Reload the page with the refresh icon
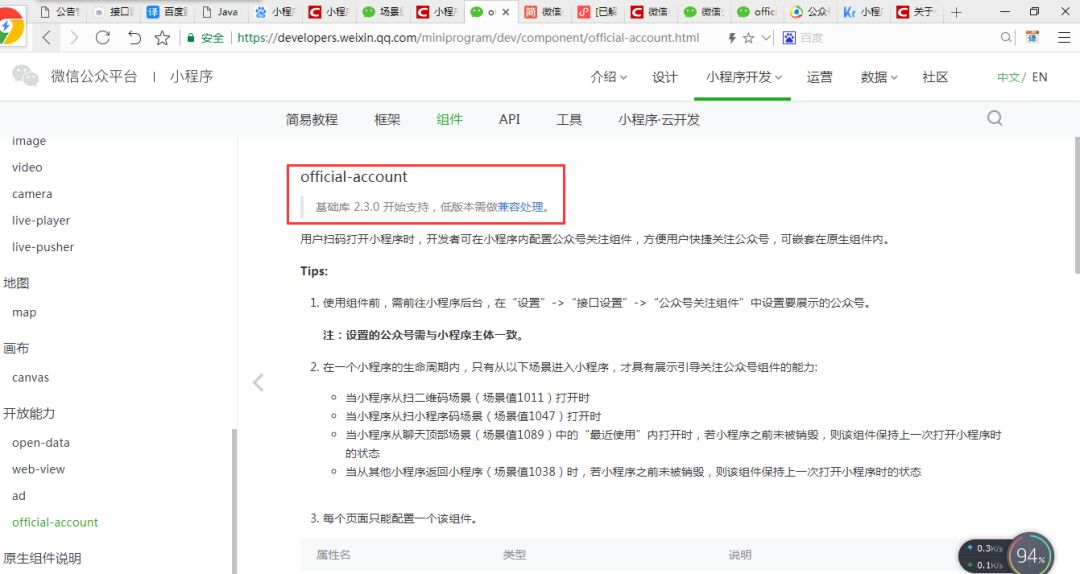This screenshot has height=574, width=1080. click(103, 38)
